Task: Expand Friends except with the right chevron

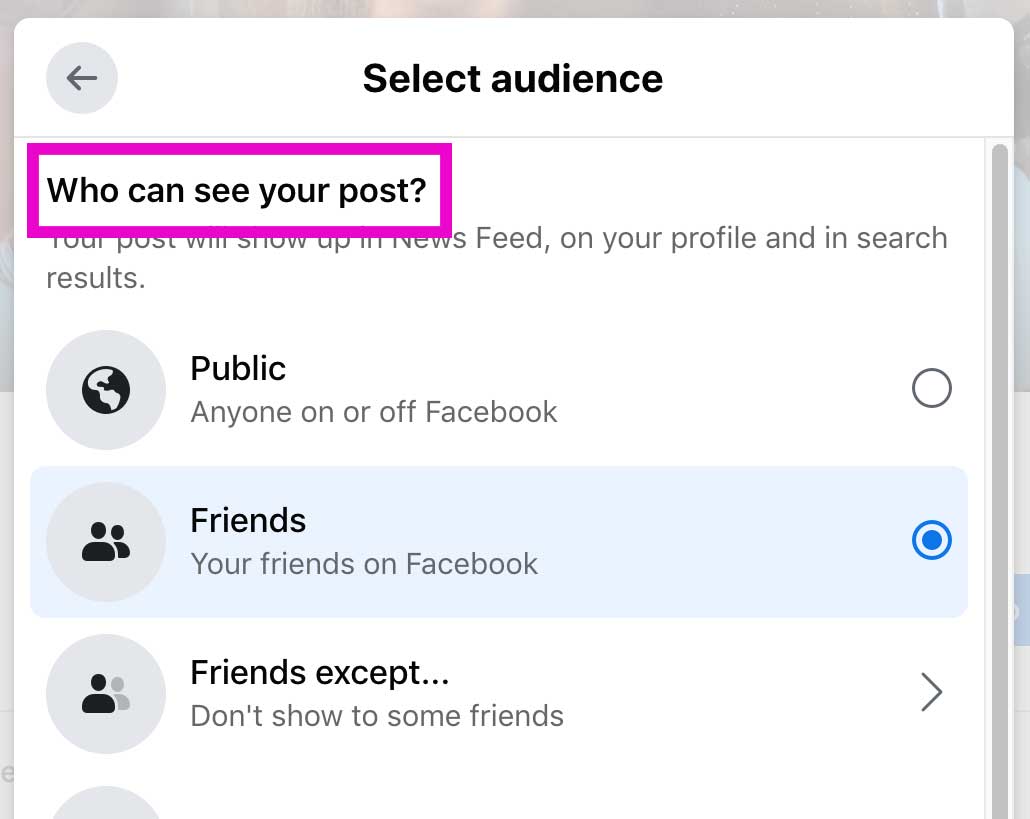Action: click(931, 692)
